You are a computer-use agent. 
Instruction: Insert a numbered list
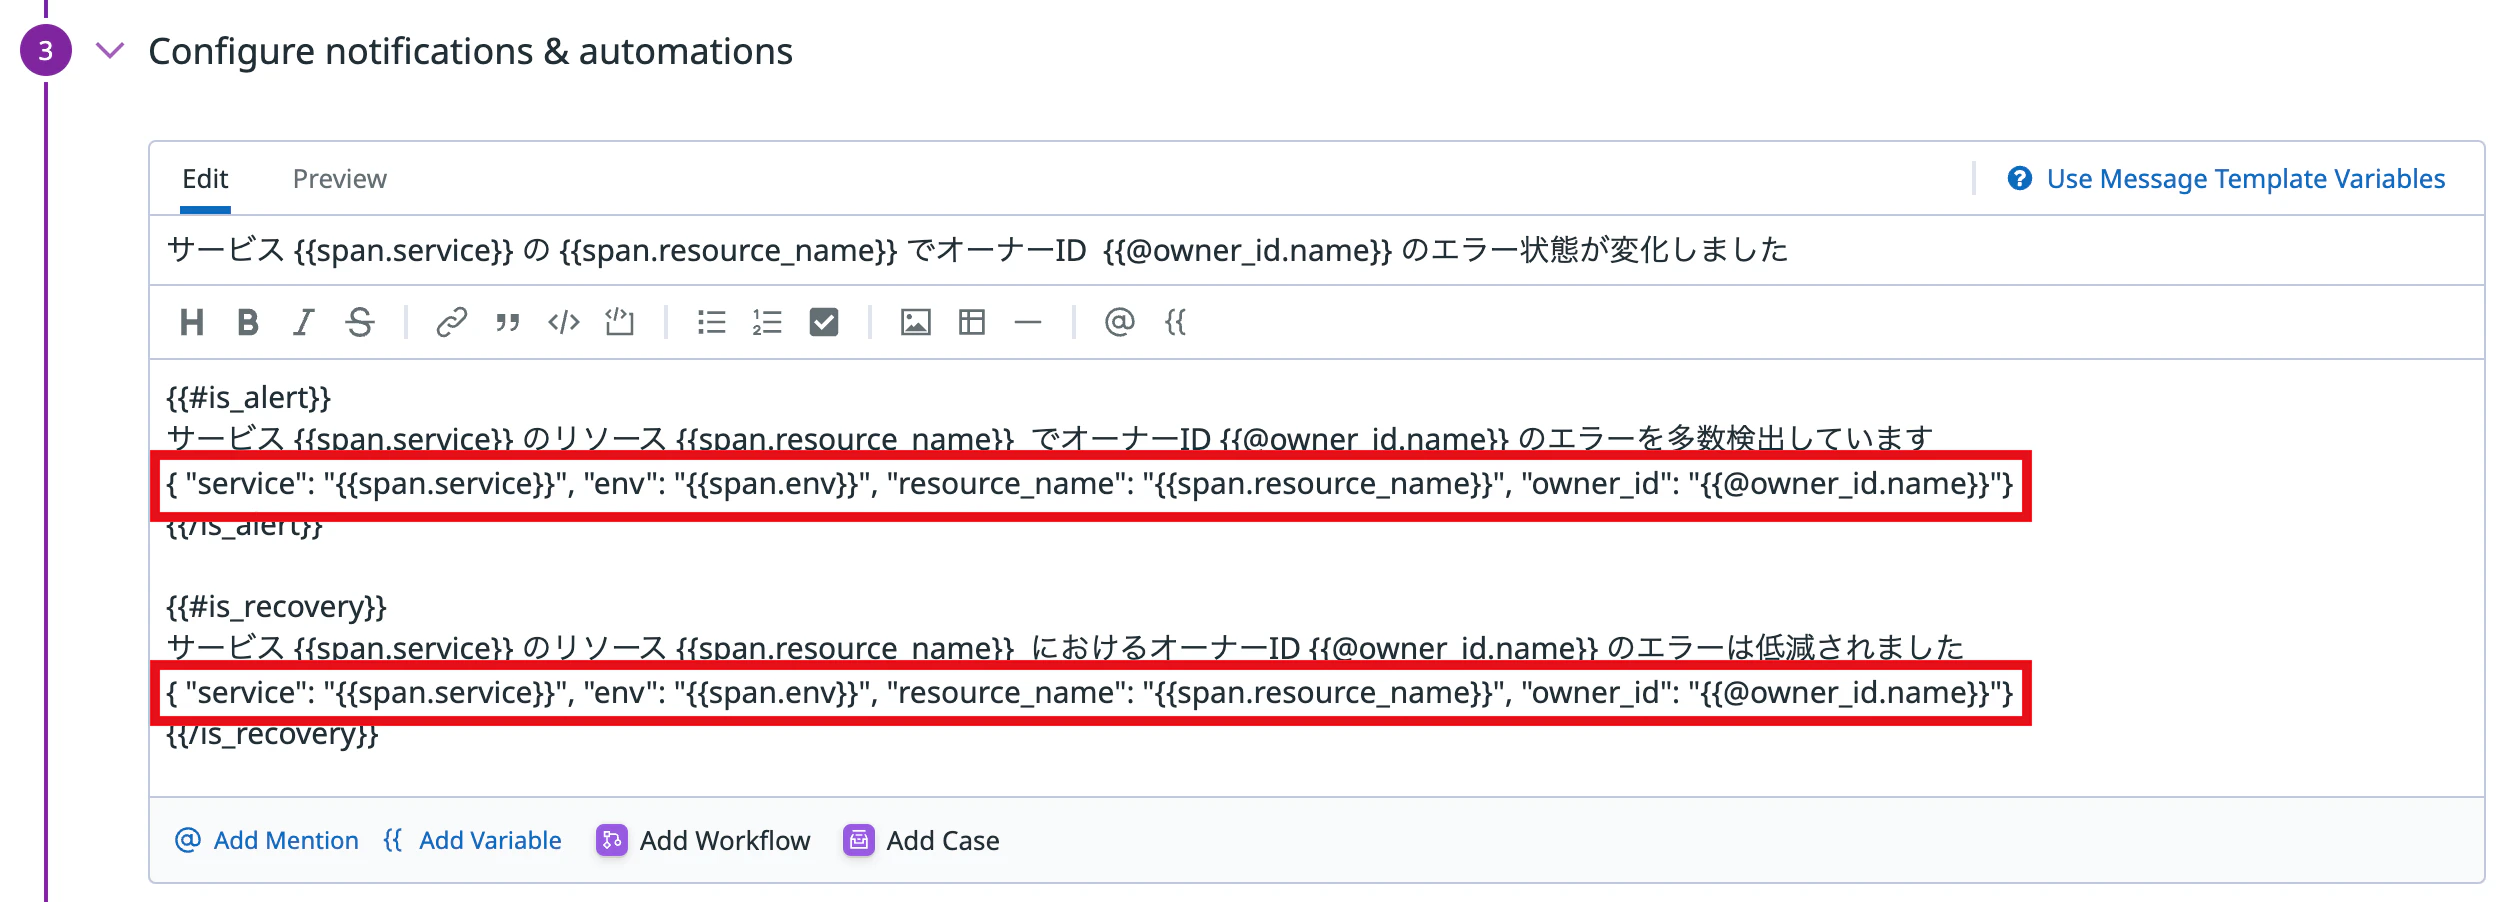(767, 322)
